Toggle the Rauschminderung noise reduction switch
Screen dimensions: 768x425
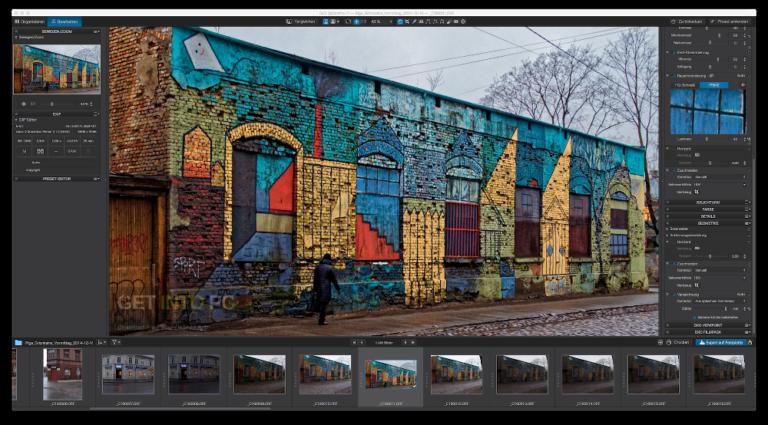click(712, 75)
